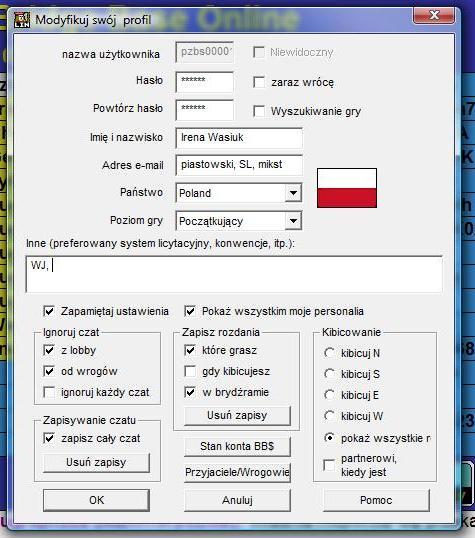
Task: Toggle ignore chat z lobby
Action: 49,350
